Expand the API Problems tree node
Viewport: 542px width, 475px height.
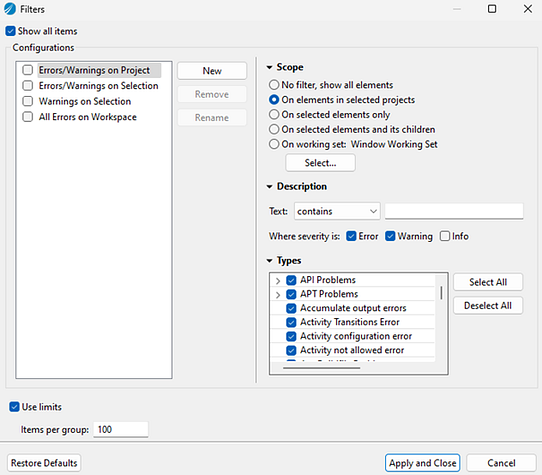pyautogui.click(x=278, y=281)
